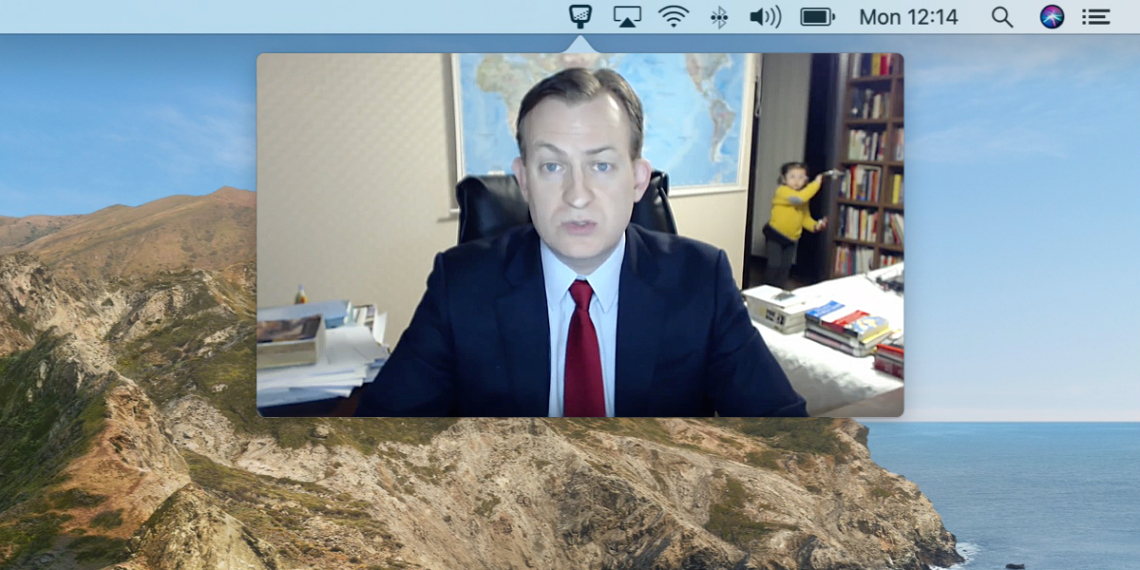This screenshot has width=1140, height=570.
Task: Open the Wi-Fi status menu
Action: click(673, 17)
